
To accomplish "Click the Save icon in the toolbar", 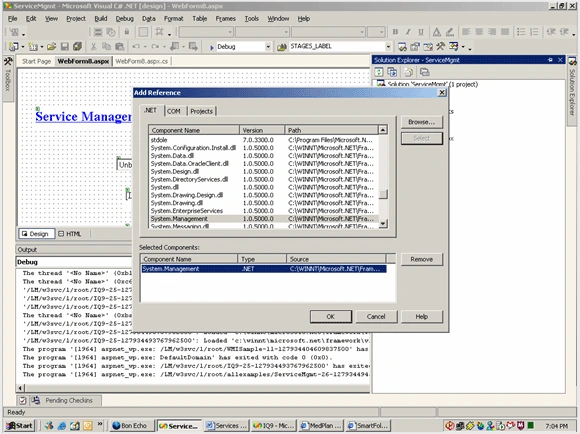I will pyautogui.click(x=65, y=47).
